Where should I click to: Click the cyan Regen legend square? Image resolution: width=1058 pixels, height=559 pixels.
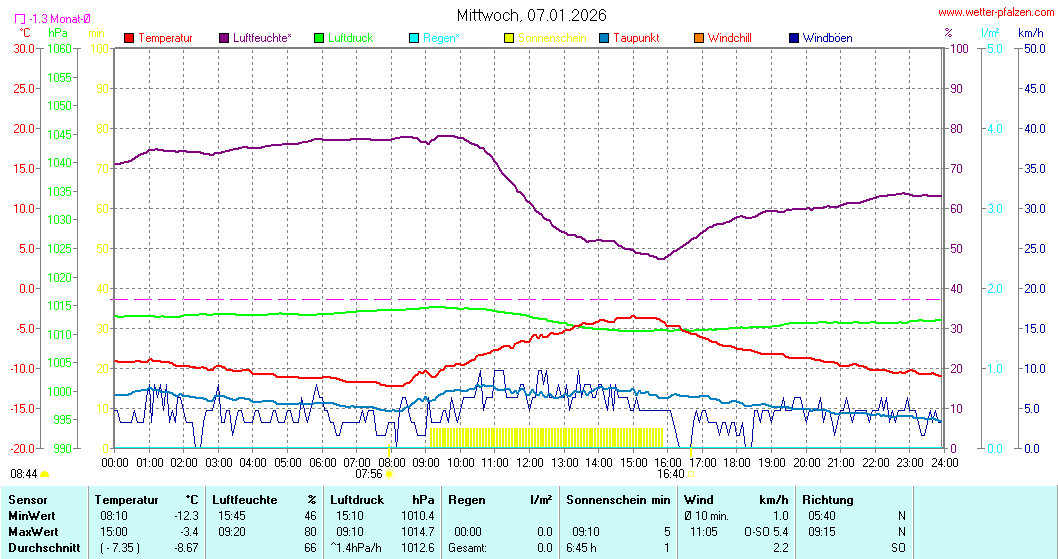[x=414, y=38]
